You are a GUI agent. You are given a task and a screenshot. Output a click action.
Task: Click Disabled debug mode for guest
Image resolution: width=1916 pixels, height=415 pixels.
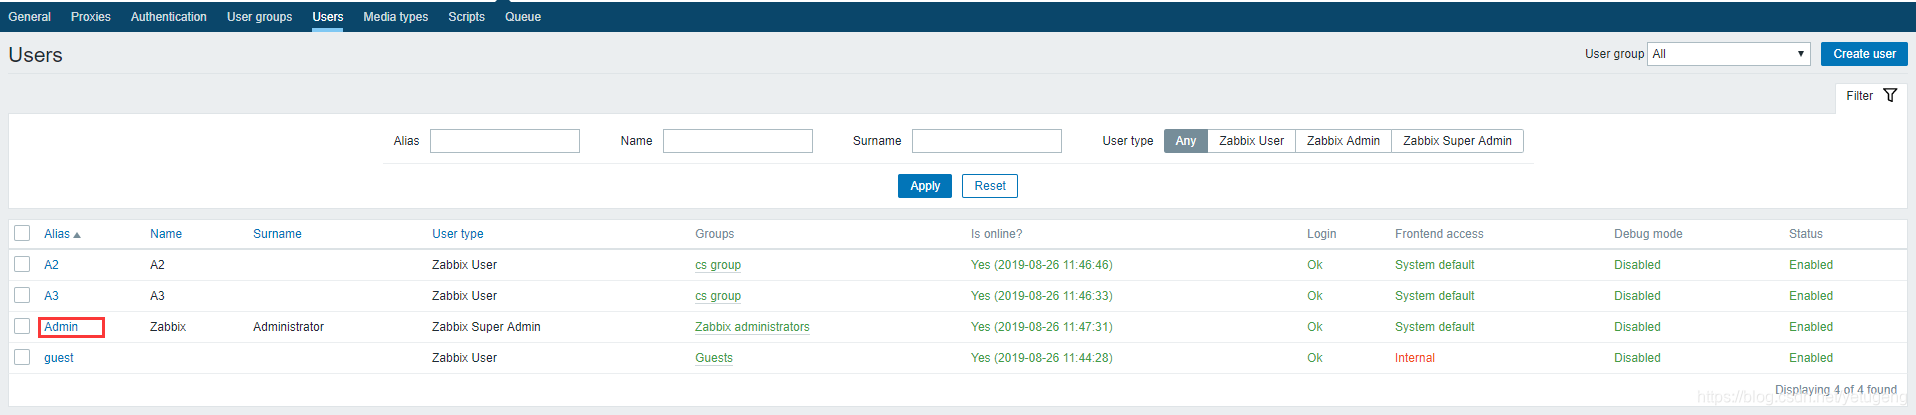[x=1637, y=358]
